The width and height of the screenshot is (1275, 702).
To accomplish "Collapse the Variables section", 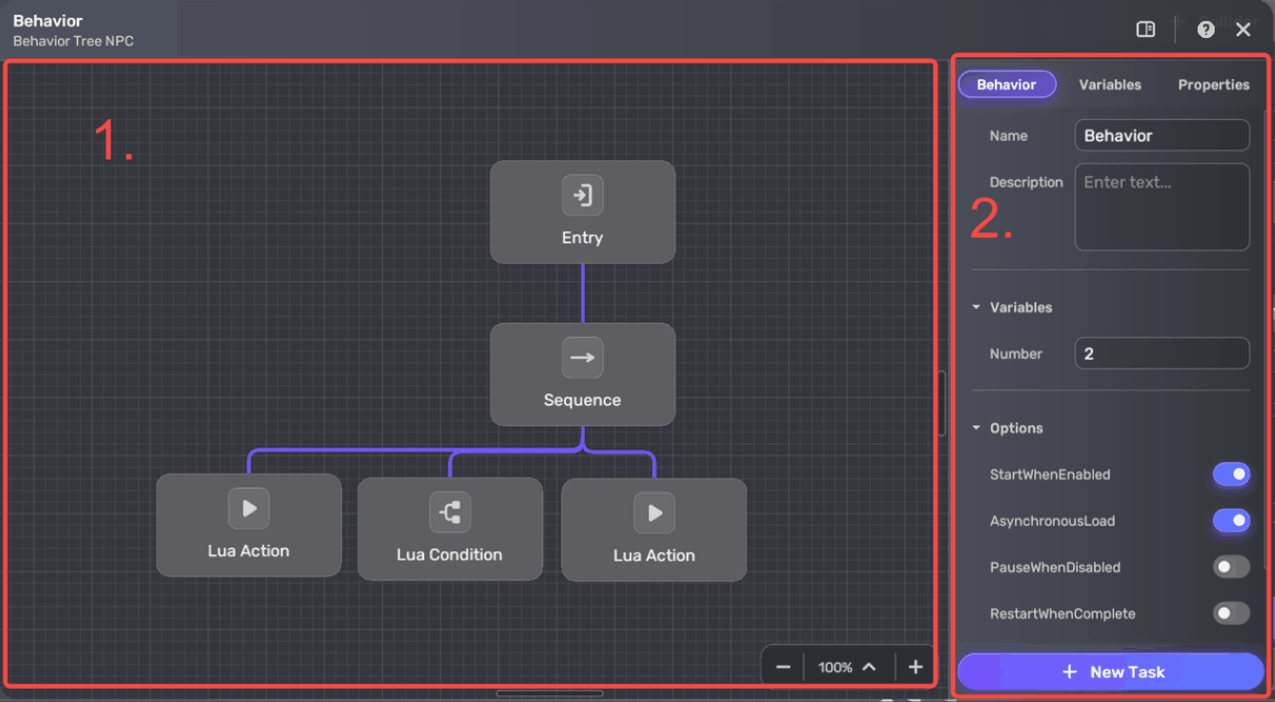I will (977, 307).
